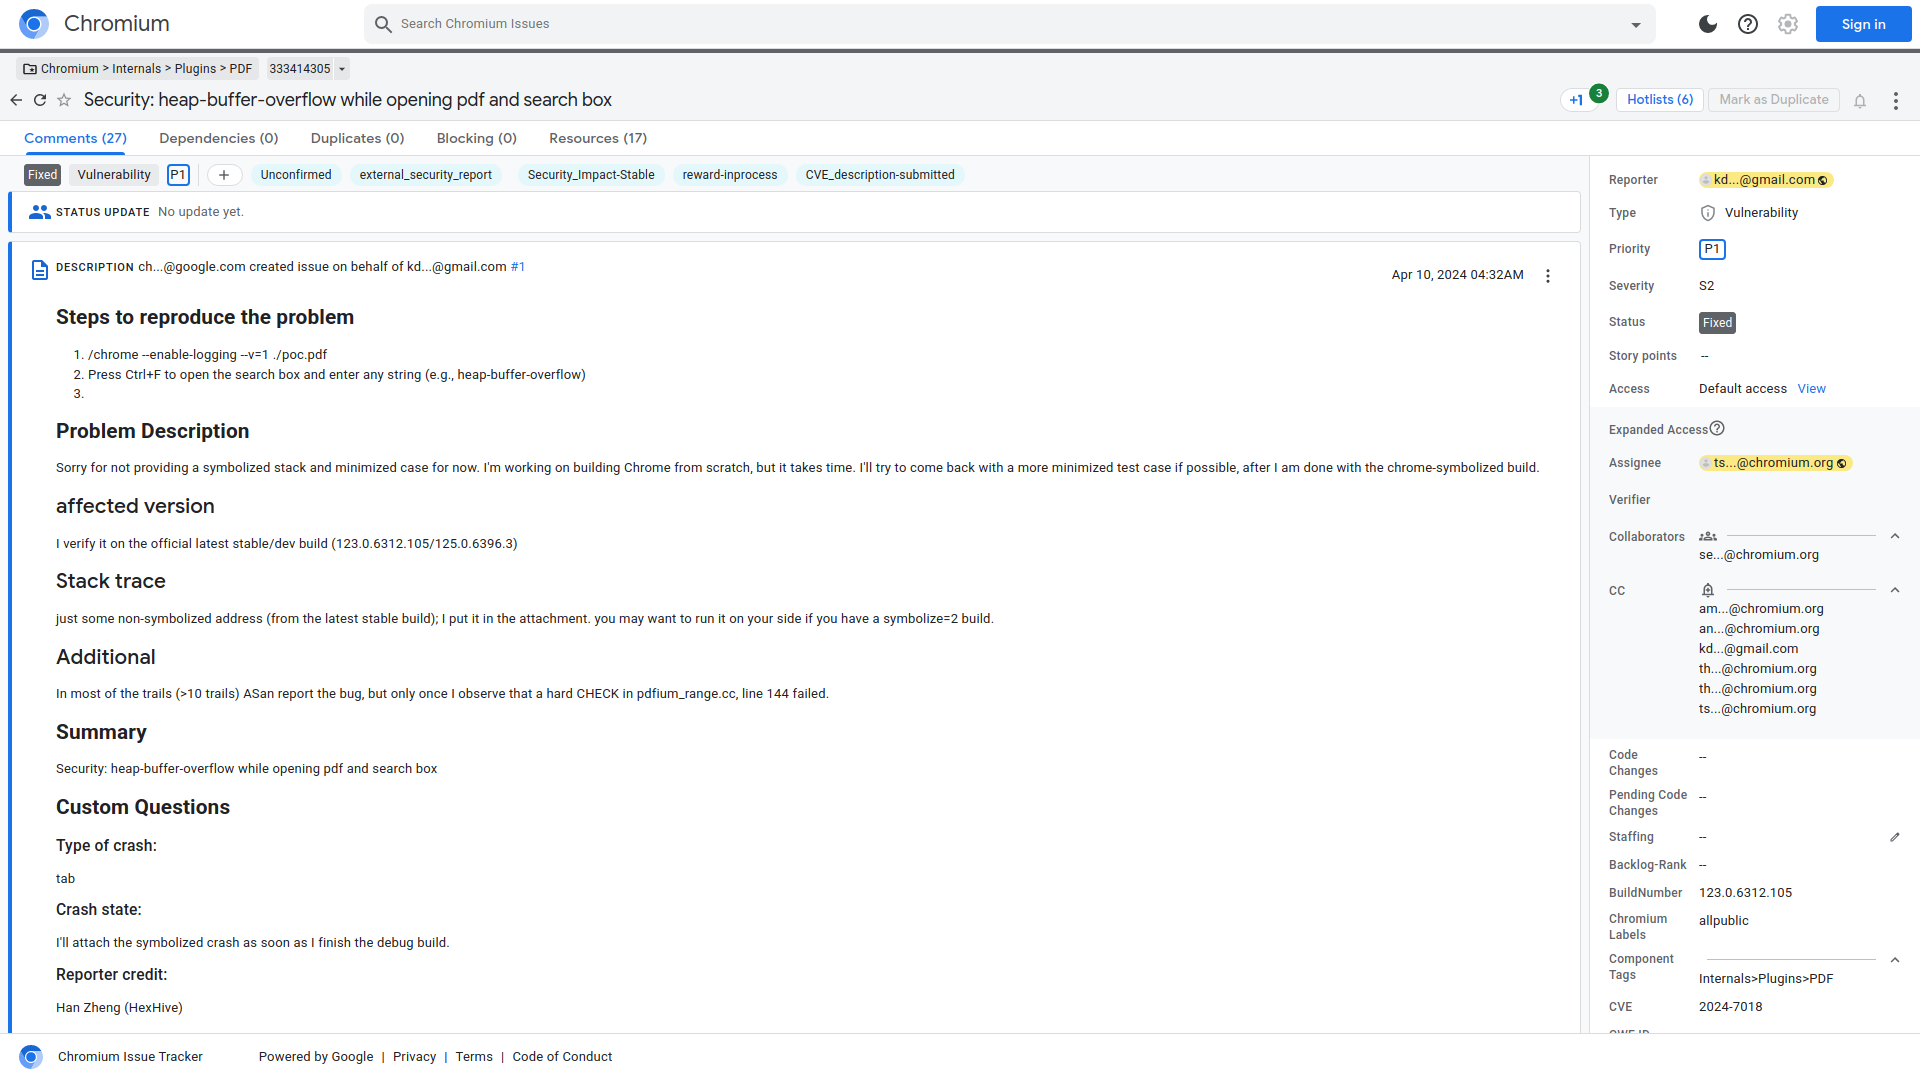Click the Sign in button
1920x1080 pixels.
pos(1863,24)
